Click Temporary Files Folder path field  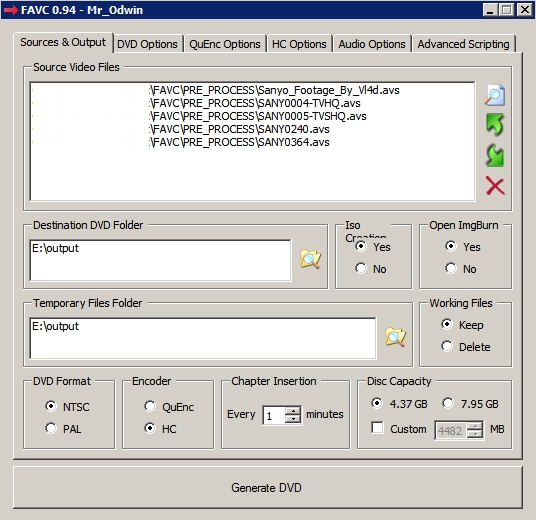(x=203, y=338)
